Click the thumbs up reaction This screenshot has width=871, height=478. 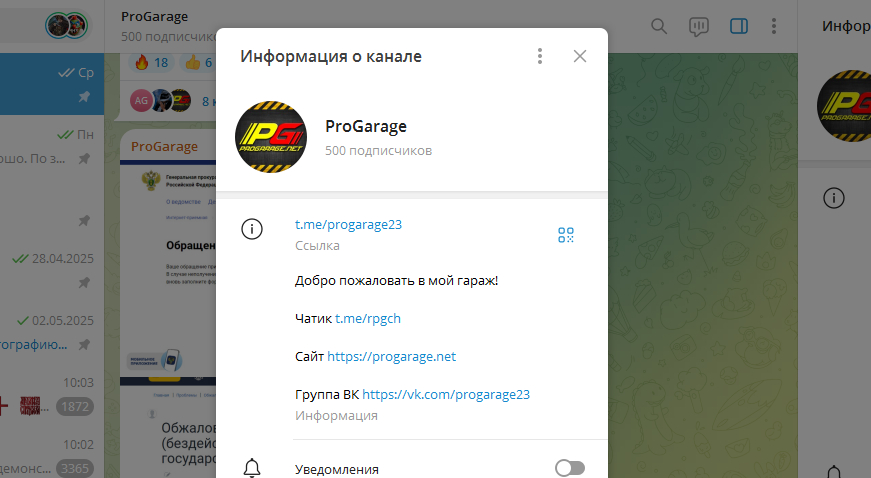click(198, 62)
